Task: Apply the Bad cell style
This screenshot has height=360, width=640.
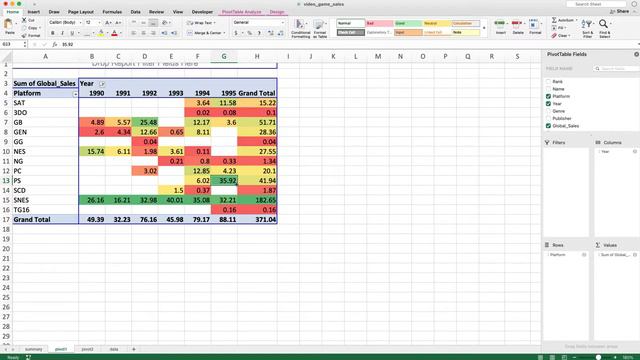Action: [x=379, y=23]
